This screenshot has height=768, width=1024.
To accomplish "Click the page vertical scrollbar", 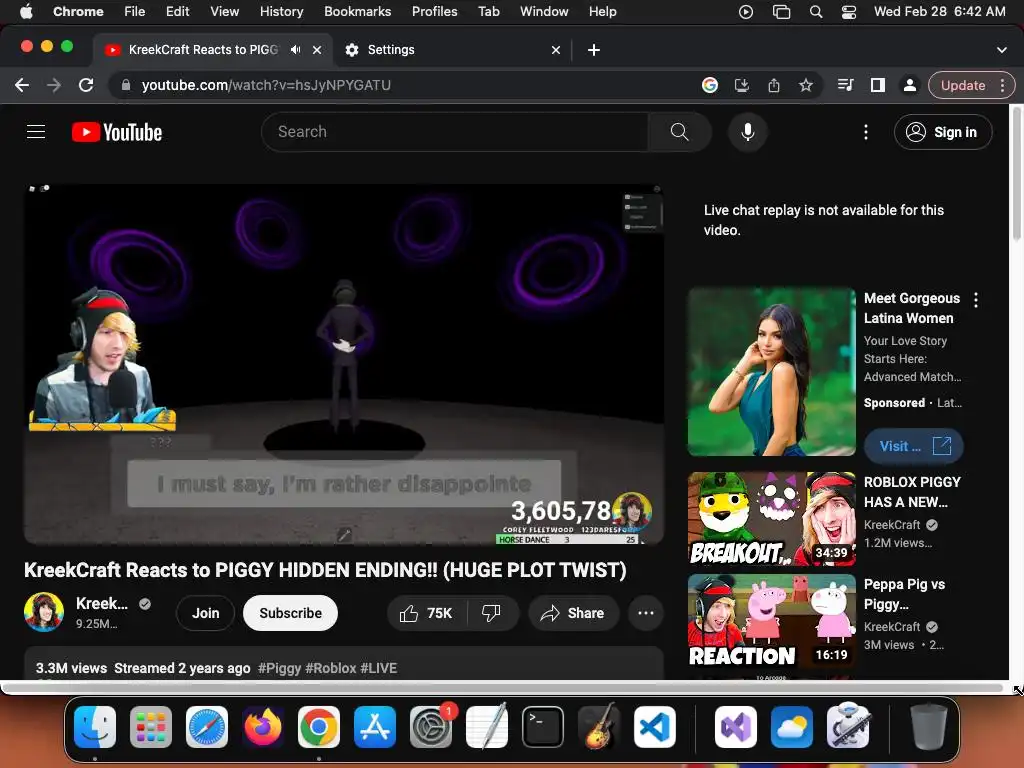I will (1016, 174).
